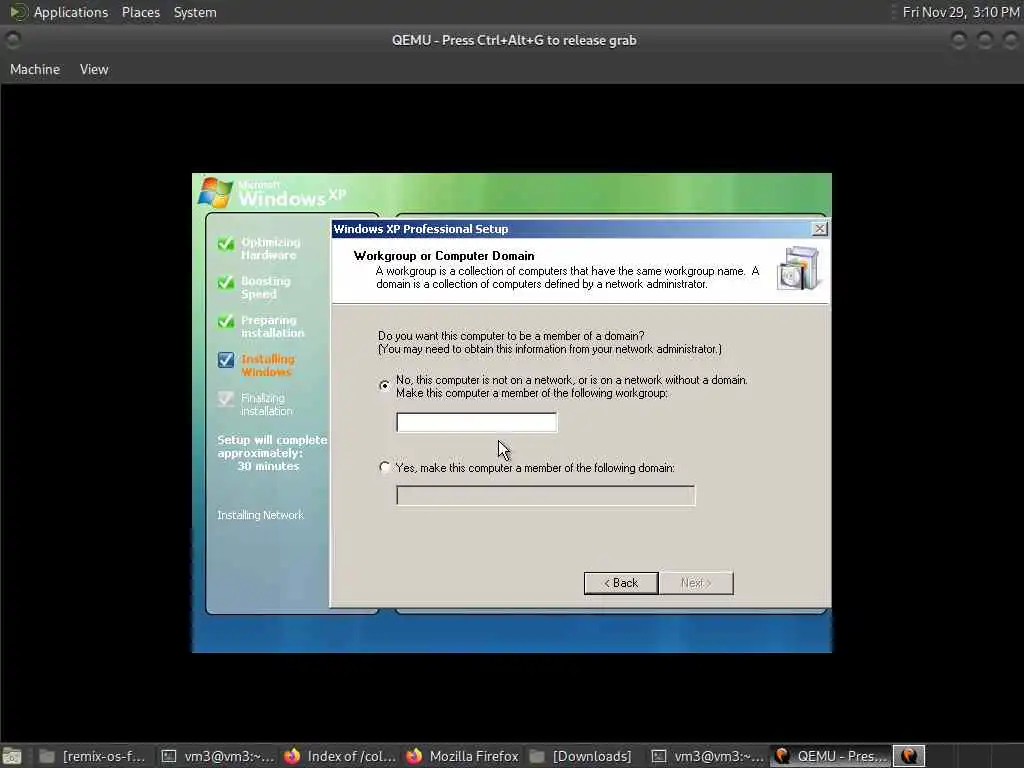
Task: Click the QEMU window title bar text
Action: (514, 40)
